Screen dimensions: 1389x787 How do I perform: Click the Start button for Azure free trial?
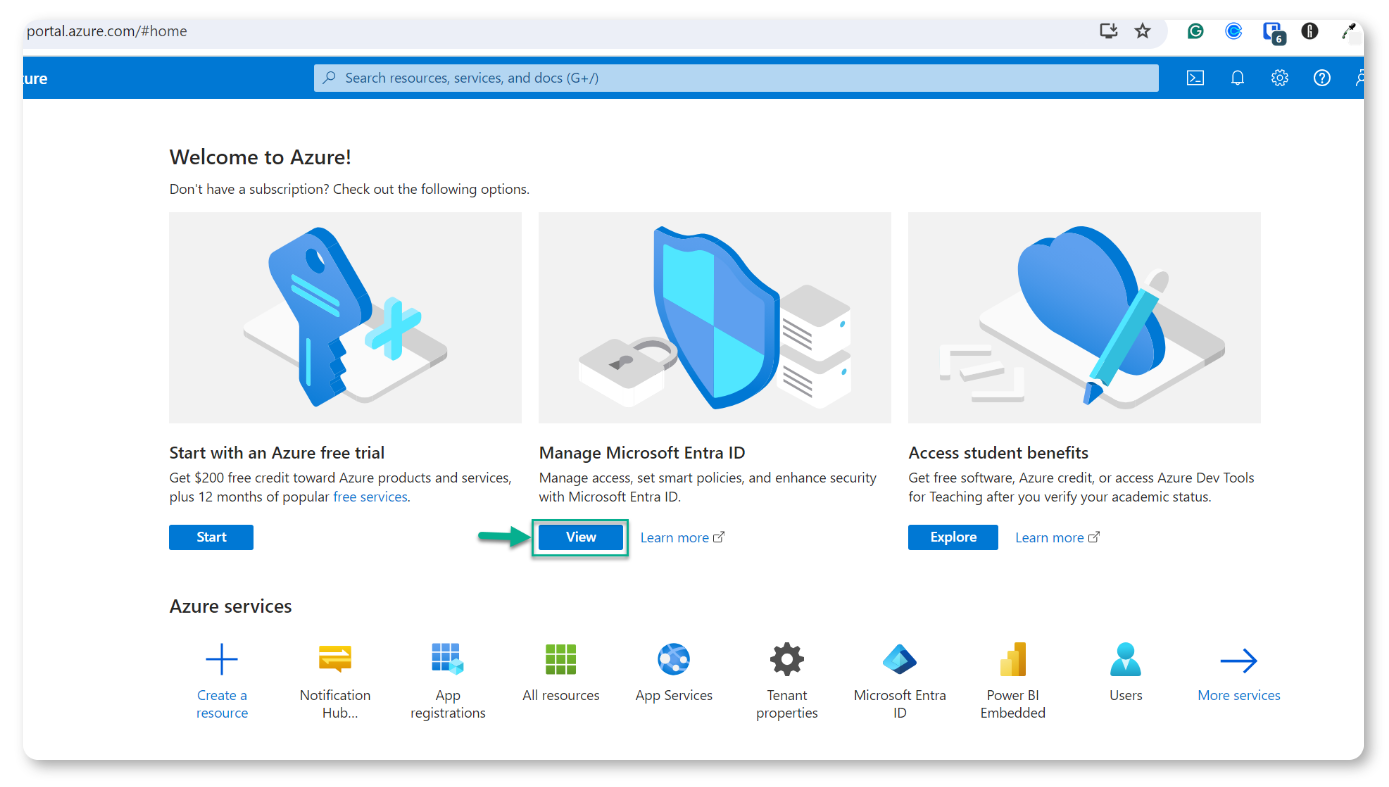pyautogui.click(x=211, y=537)
